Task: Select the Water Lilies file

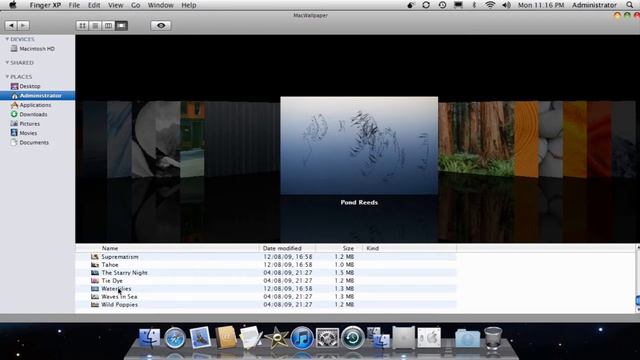Action: pos(266,289)
